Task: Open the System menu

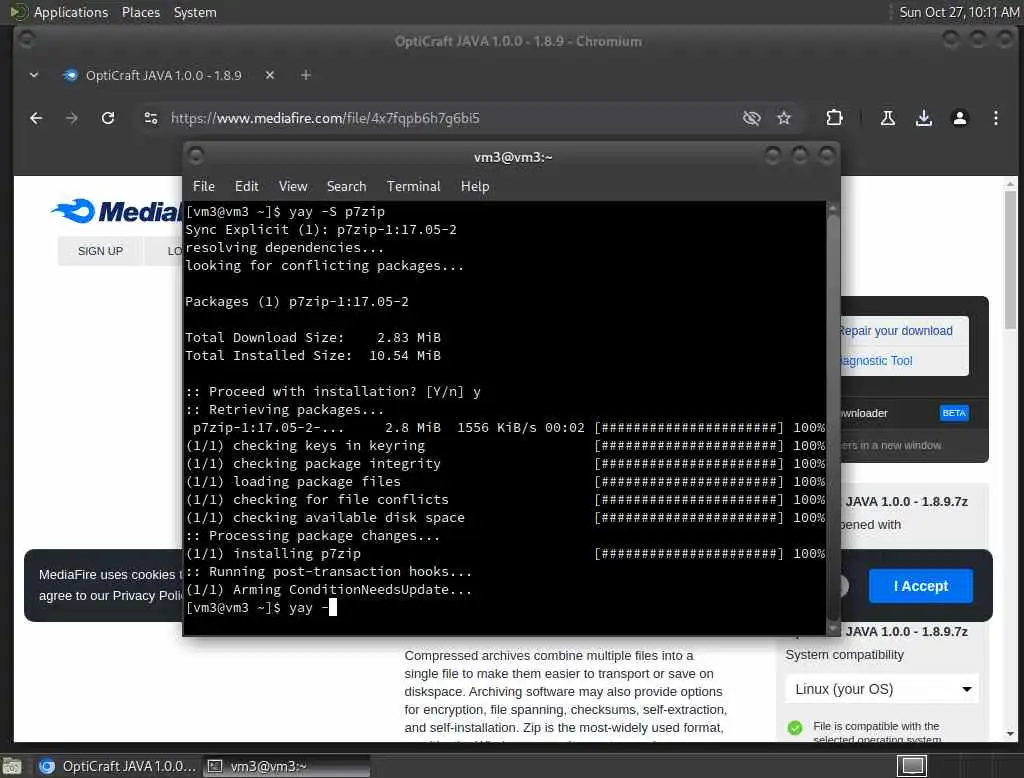Action: tap(195, 12)
